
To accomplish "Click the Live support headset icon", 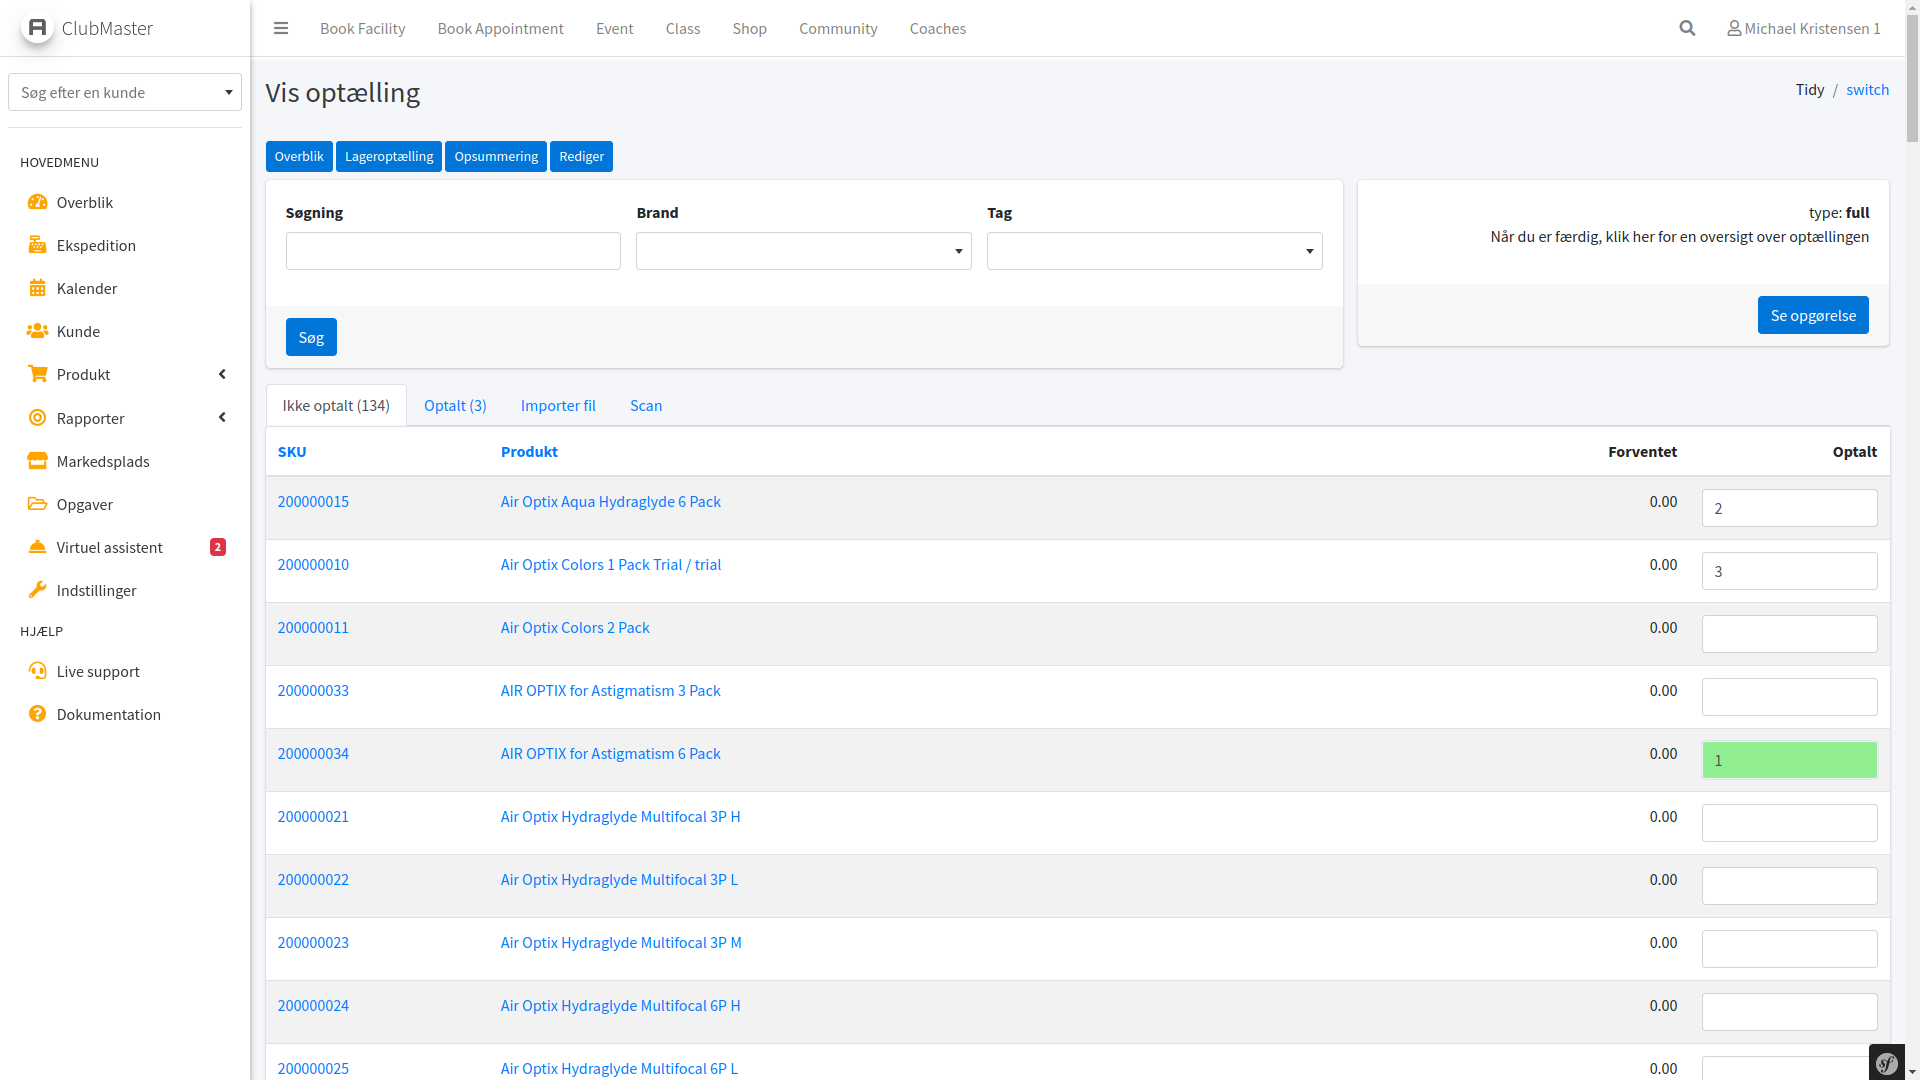I will (37, 671).
